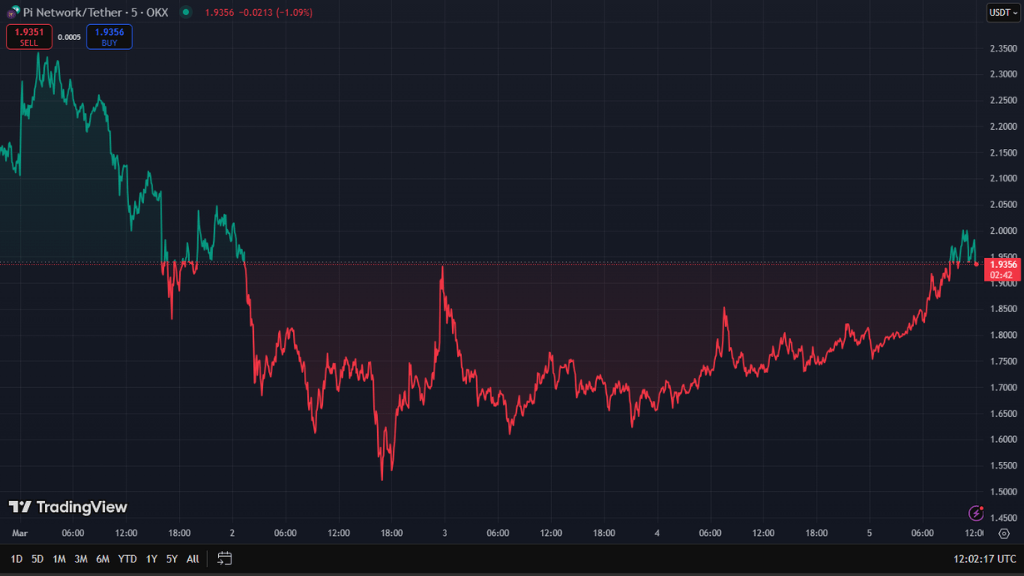Viewport: 1024px width, 576px height.
Task: Open chart settings gear on the axis corner
Action: 1004,534
